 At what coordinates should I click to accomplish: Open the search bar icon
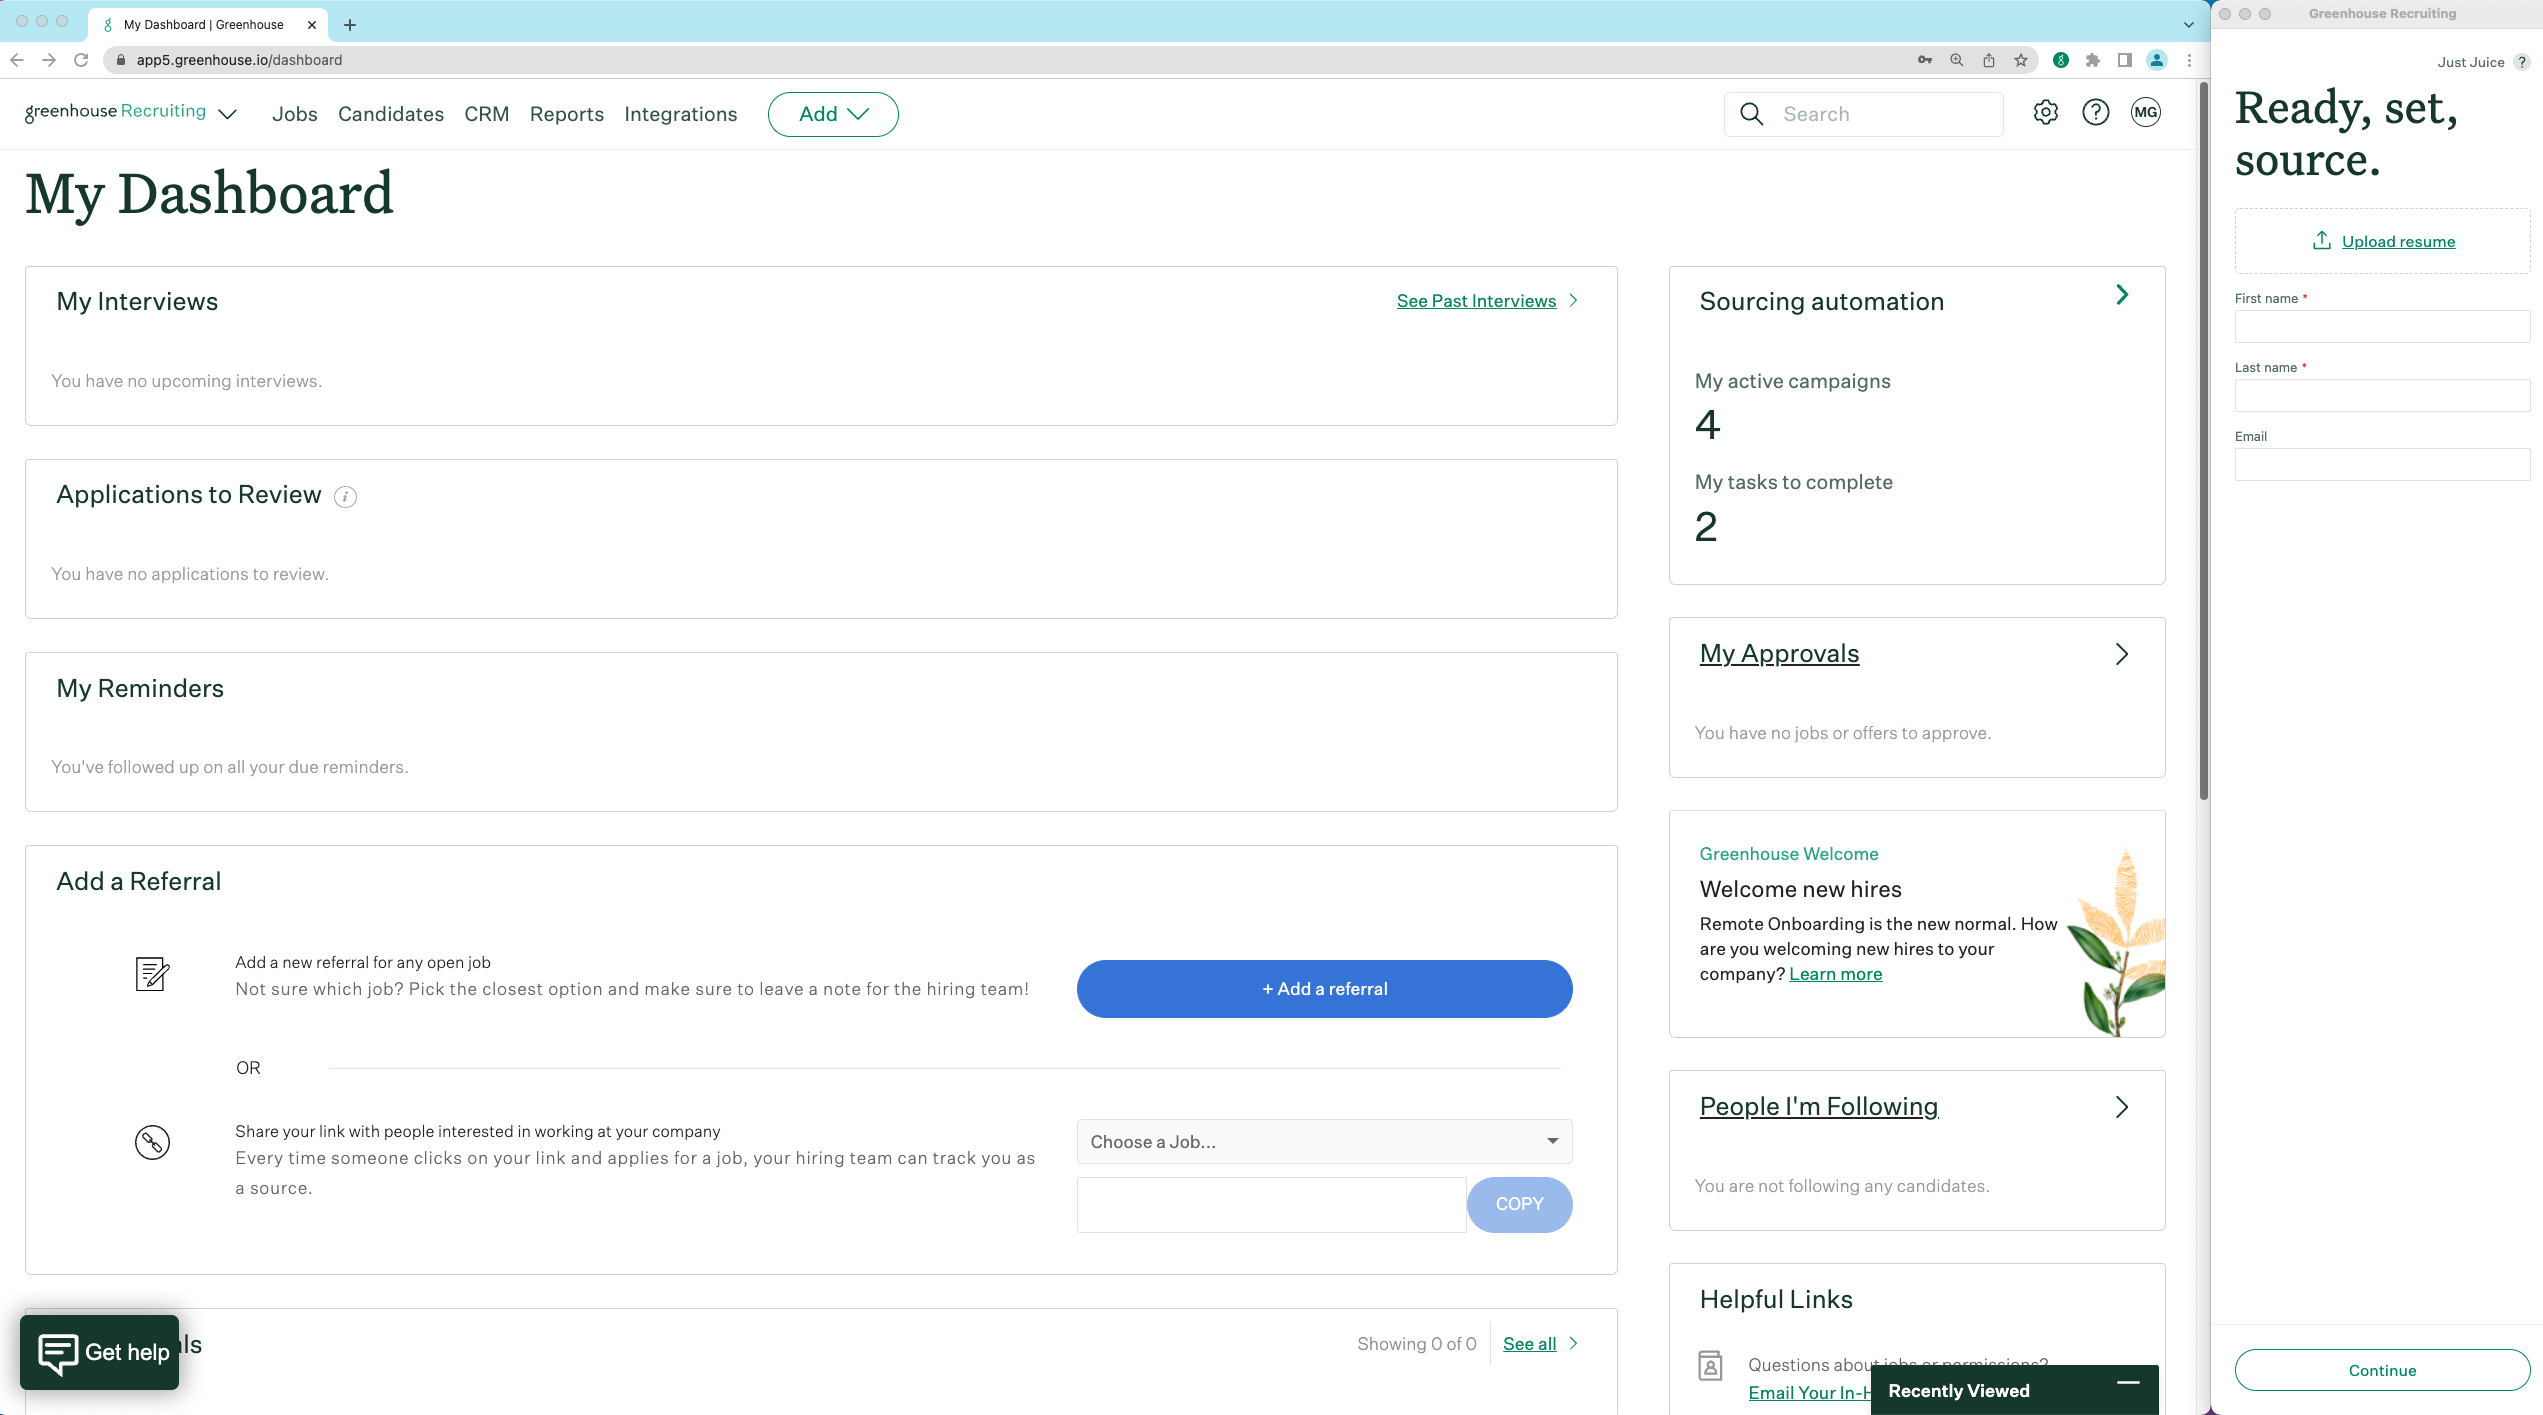[x=1750, y=113]
